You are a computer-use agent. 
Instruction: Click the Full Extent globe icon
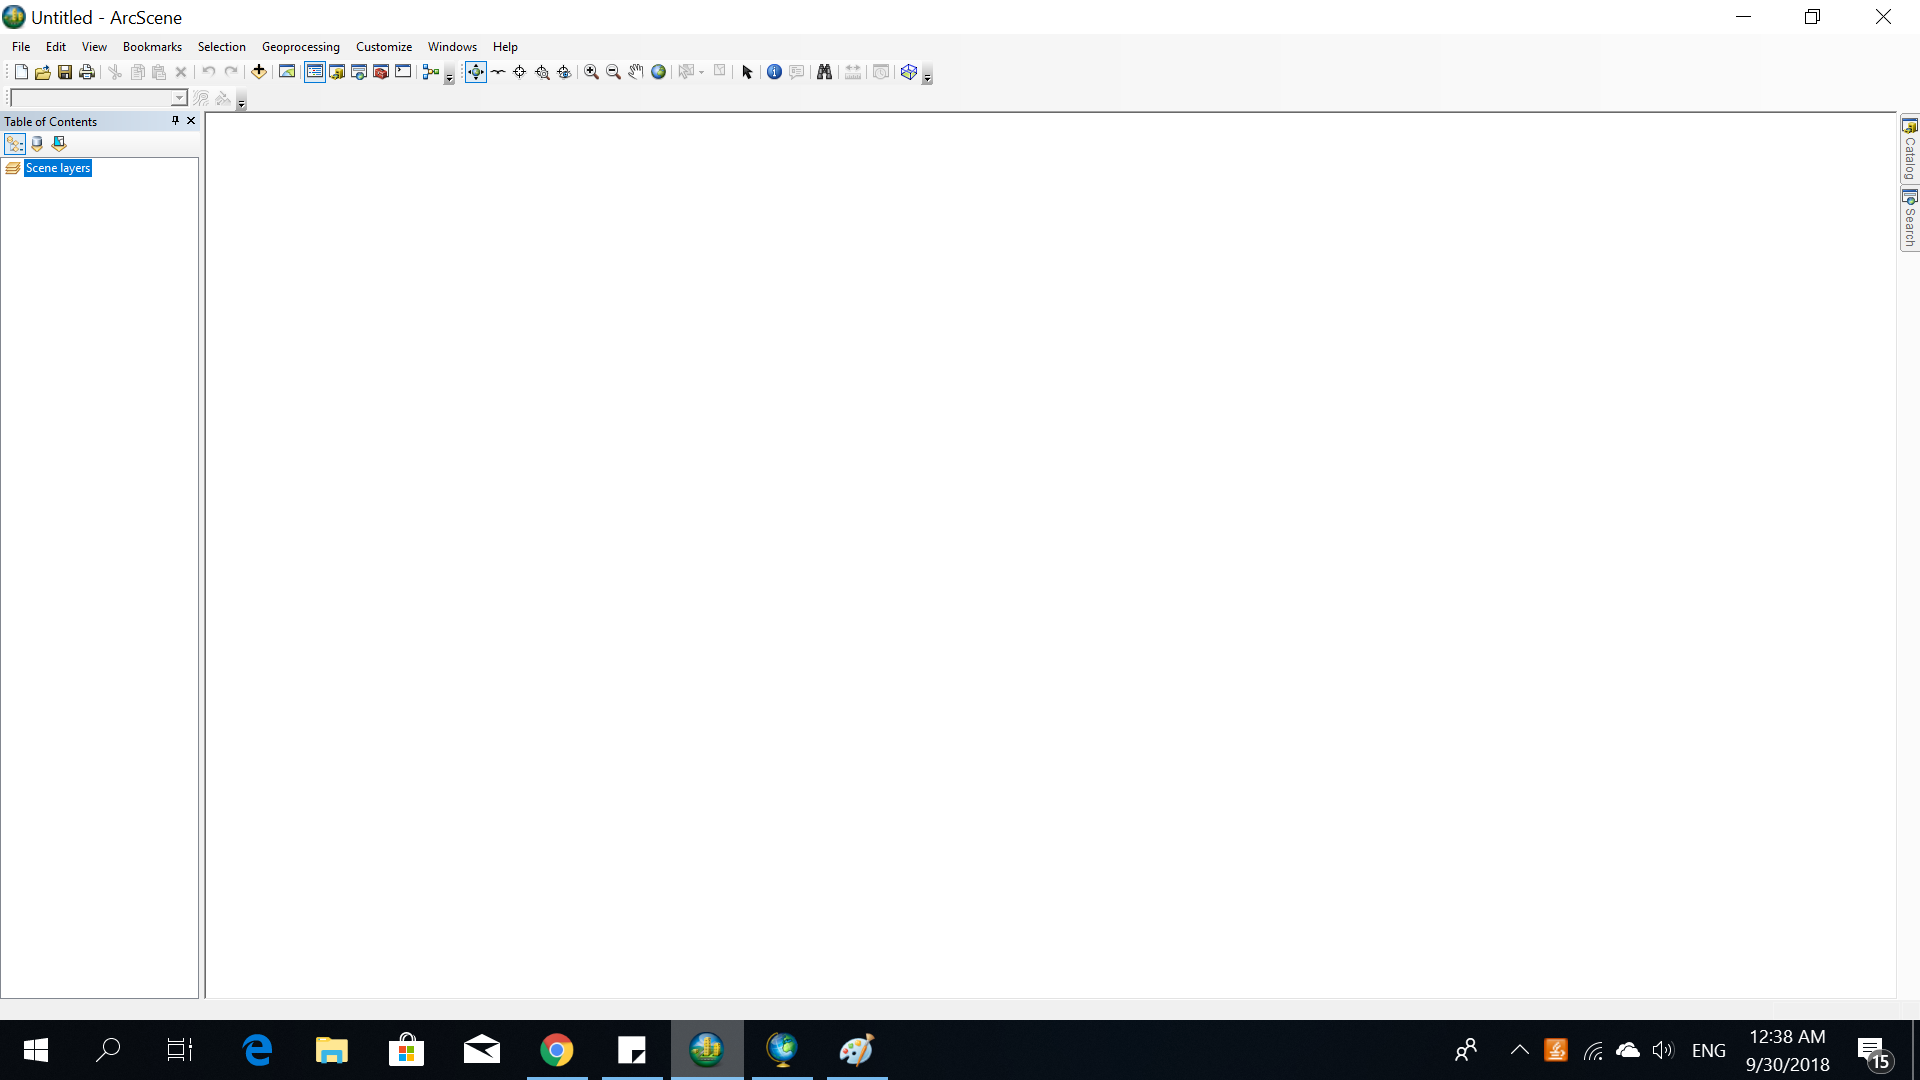click(659, 72)
